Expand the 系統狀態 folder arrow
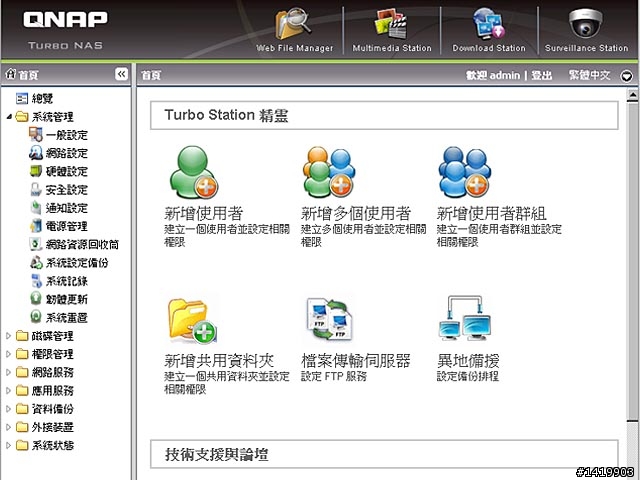The image size is (640, 480). coord(9,445)
